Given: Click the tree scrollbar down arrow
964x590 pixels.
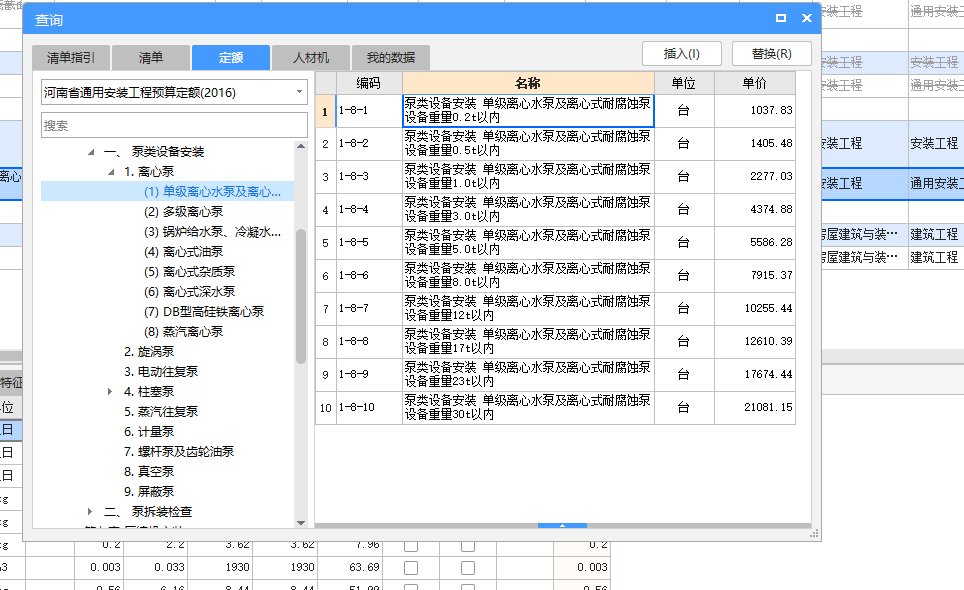Looking at the screenshot, I should 301,522.
